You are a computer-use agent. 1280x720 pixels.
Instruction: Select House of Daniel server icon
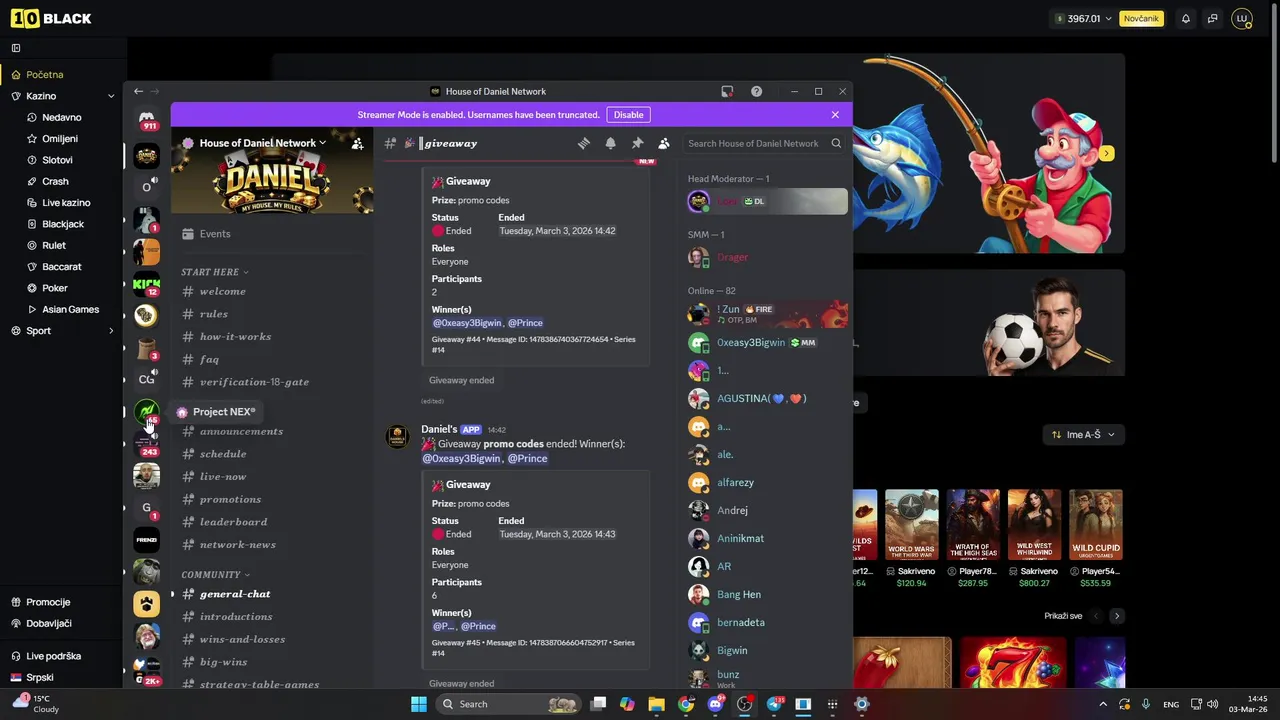pyautogui.click(x=147, y=156)
